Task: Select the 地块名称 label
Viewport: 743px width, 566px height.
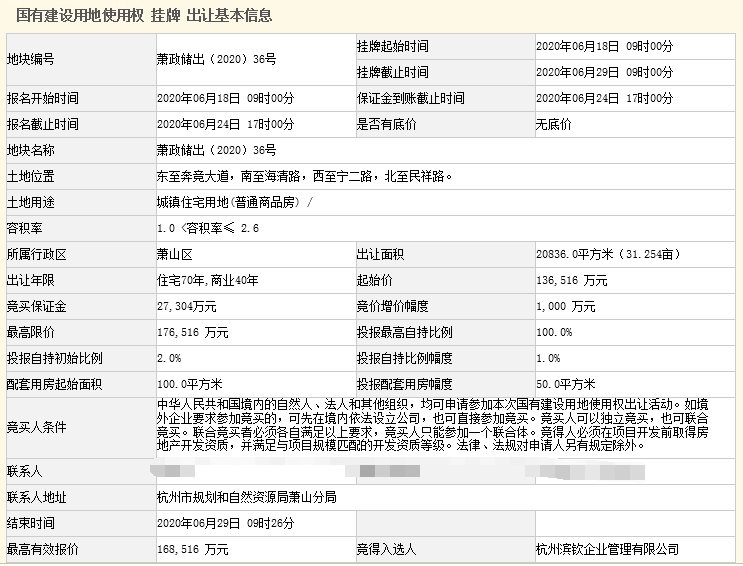Action: pyautogui.click(x=31, y=151)
